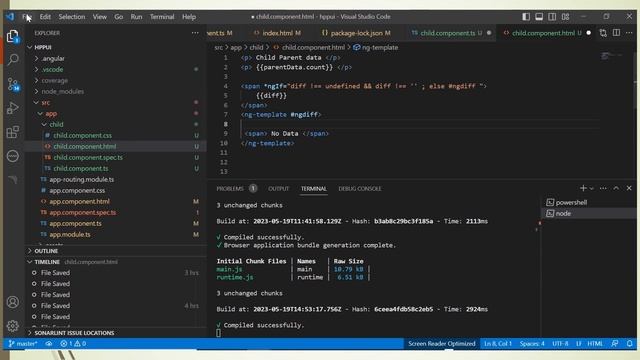This screenshot has height=360, width=640.
Task: Switch to the OUTPUT panel tab
Action: [x=278, y=189]
